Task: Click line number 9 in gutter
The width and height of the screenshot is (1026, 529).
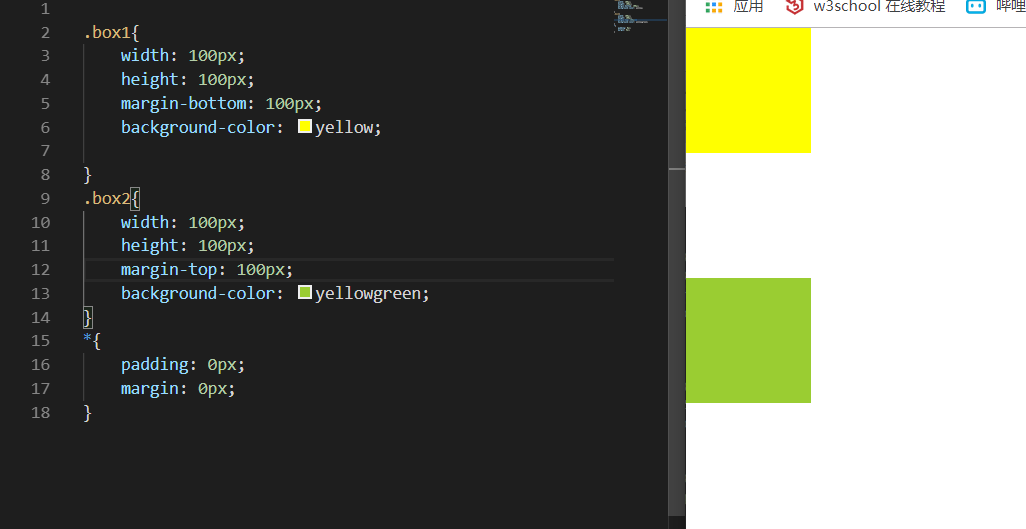Action: (45, 198)
